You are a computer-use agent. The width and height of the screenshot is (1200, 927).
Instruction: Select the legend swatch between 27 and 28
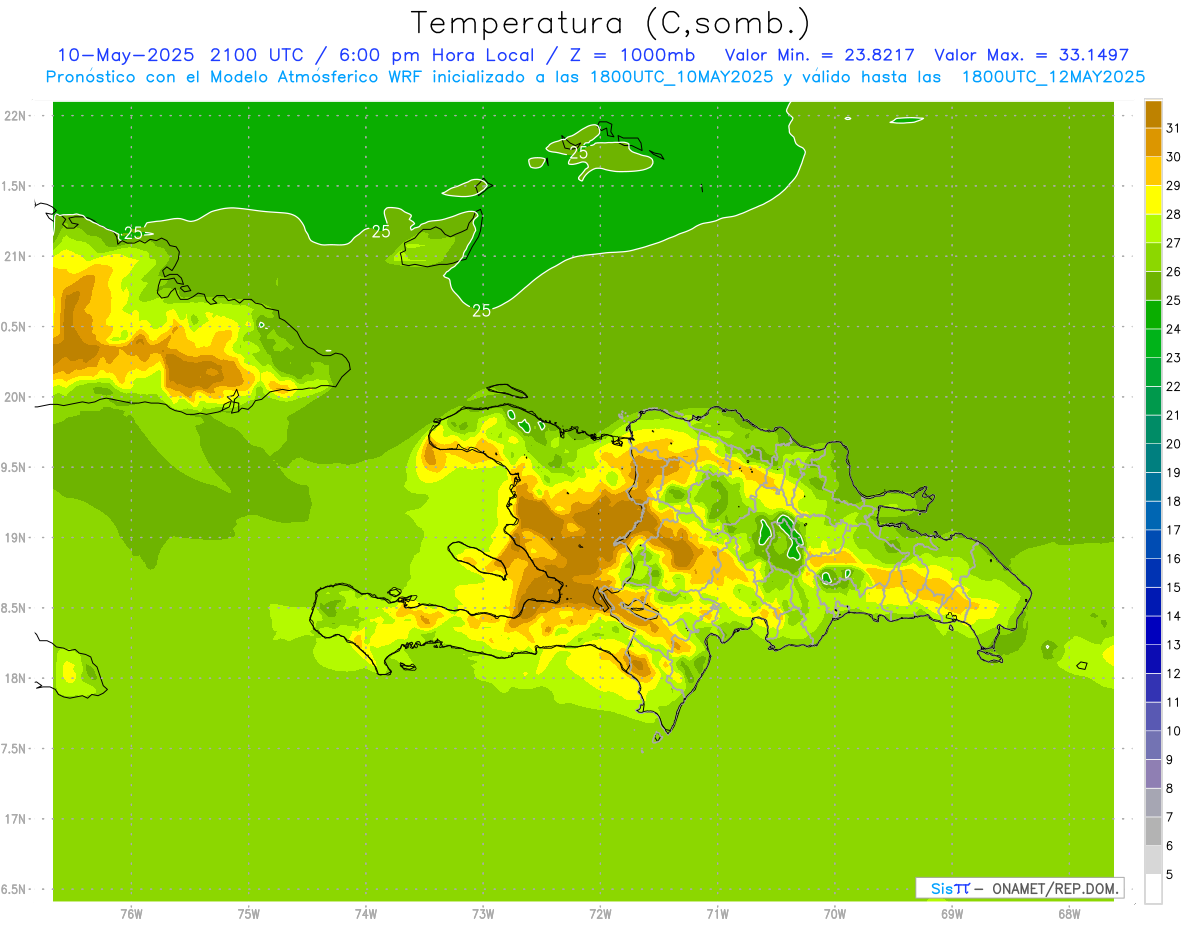[1153, 228]
